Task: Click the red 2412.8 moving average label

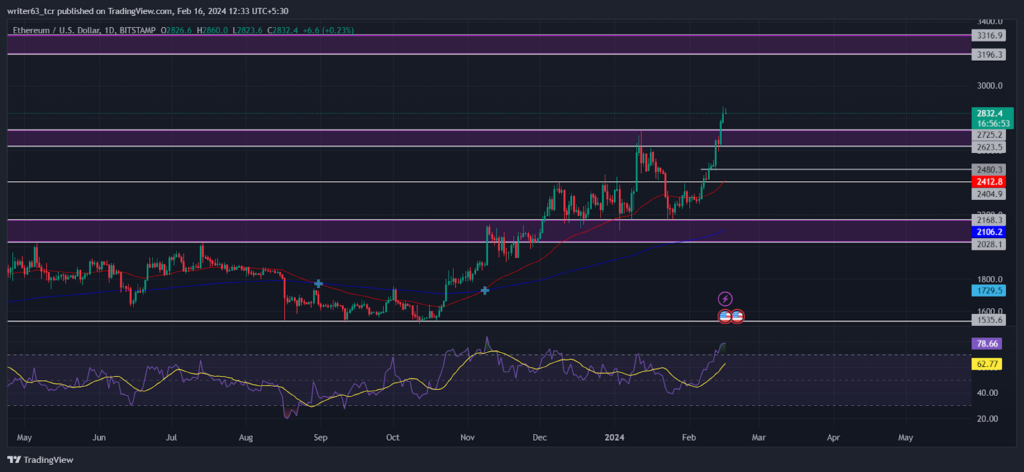Action: 987,181
